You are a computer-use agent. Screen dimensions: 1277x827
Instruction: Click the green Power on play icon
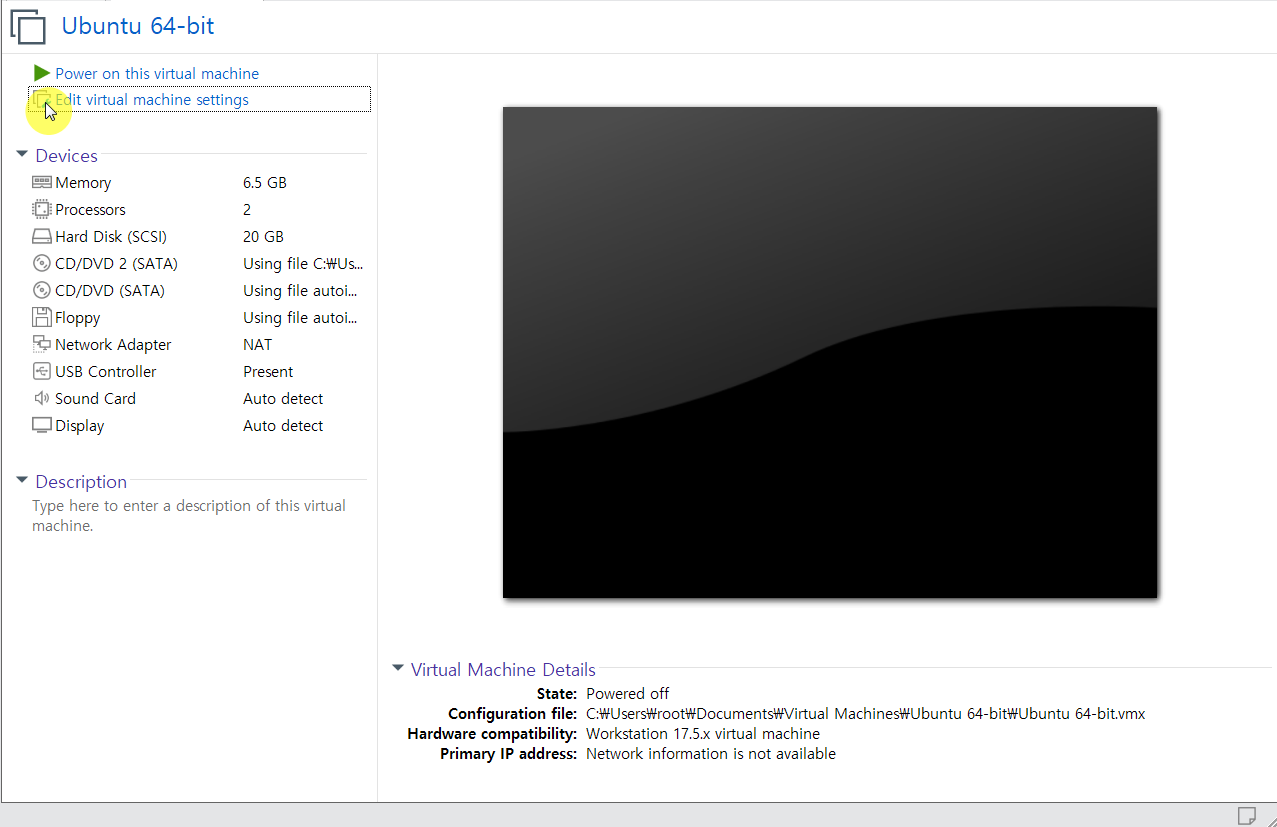[41, 73]
